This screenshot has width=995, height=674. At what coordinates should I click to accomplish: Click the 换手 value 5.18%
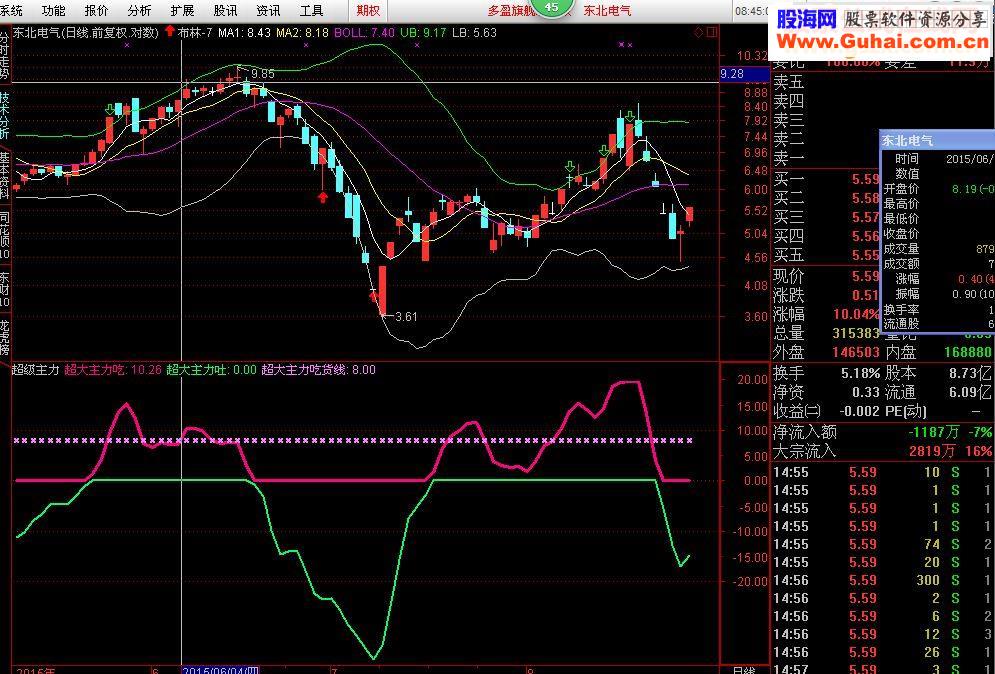(860, 373)
